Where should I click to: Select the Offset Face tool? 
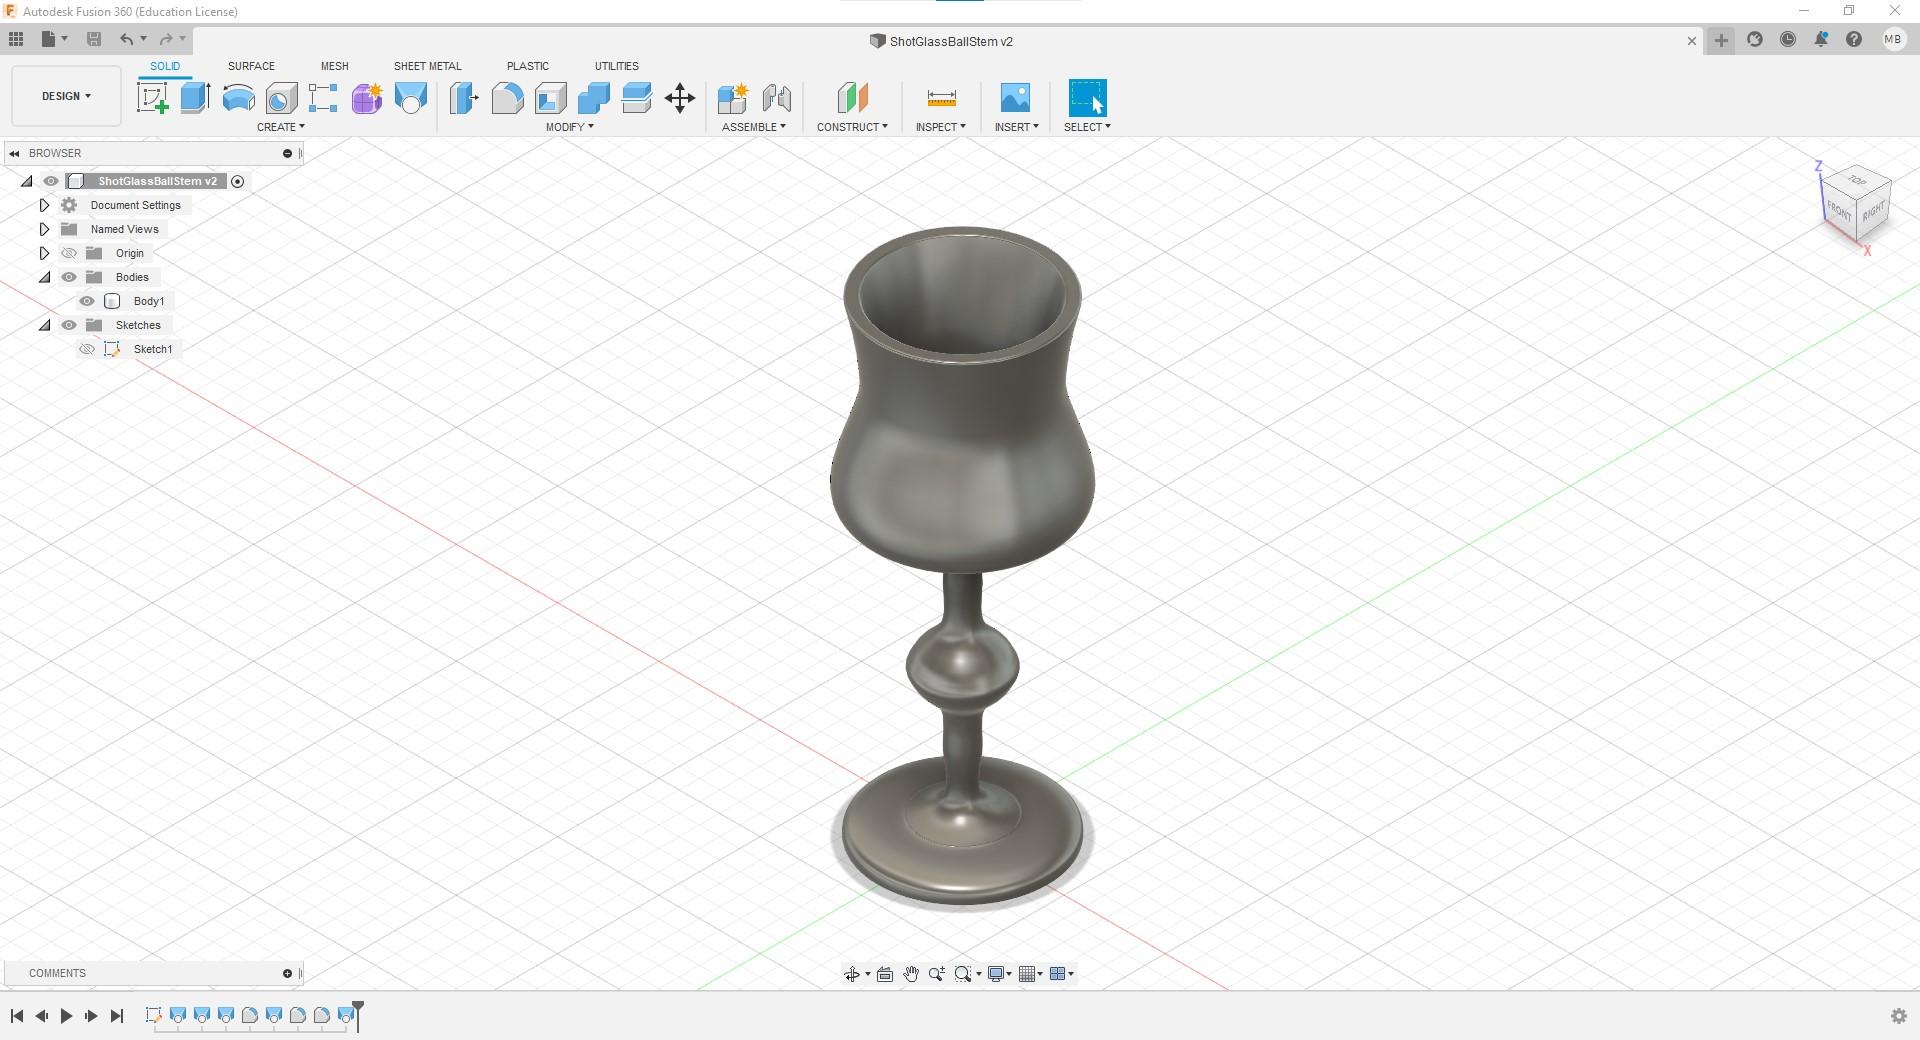pos(636,98)
